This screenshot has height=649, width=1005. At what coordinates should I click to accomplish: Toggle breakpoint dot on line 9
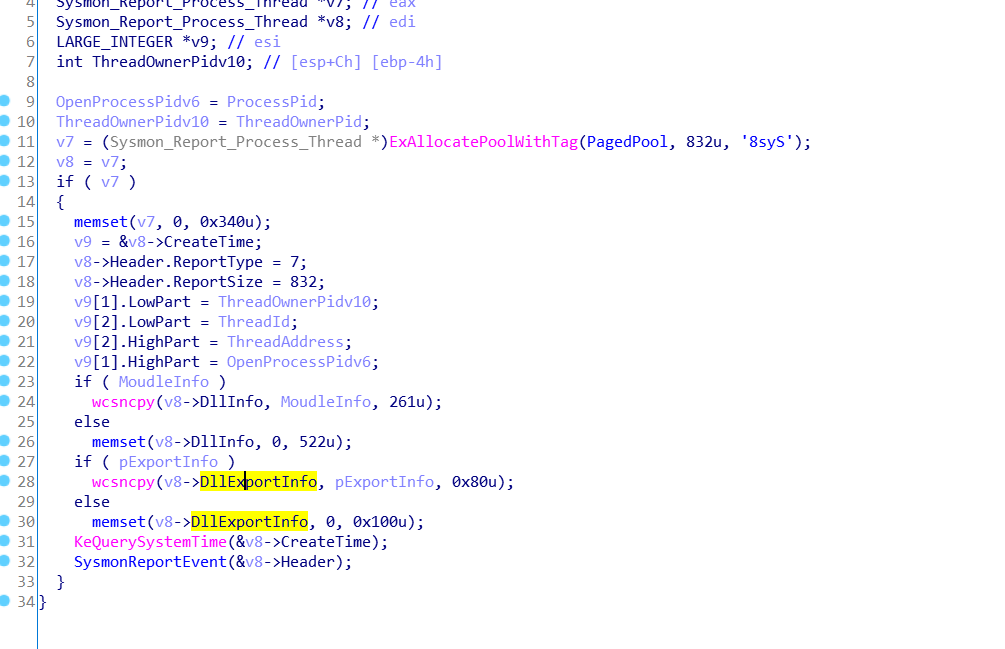tap(4, 100)
